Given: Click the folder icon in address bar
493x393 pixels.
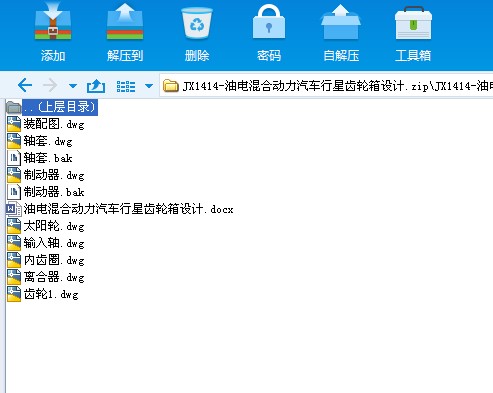Looking at the screenshot, I should tap(171, 86).
